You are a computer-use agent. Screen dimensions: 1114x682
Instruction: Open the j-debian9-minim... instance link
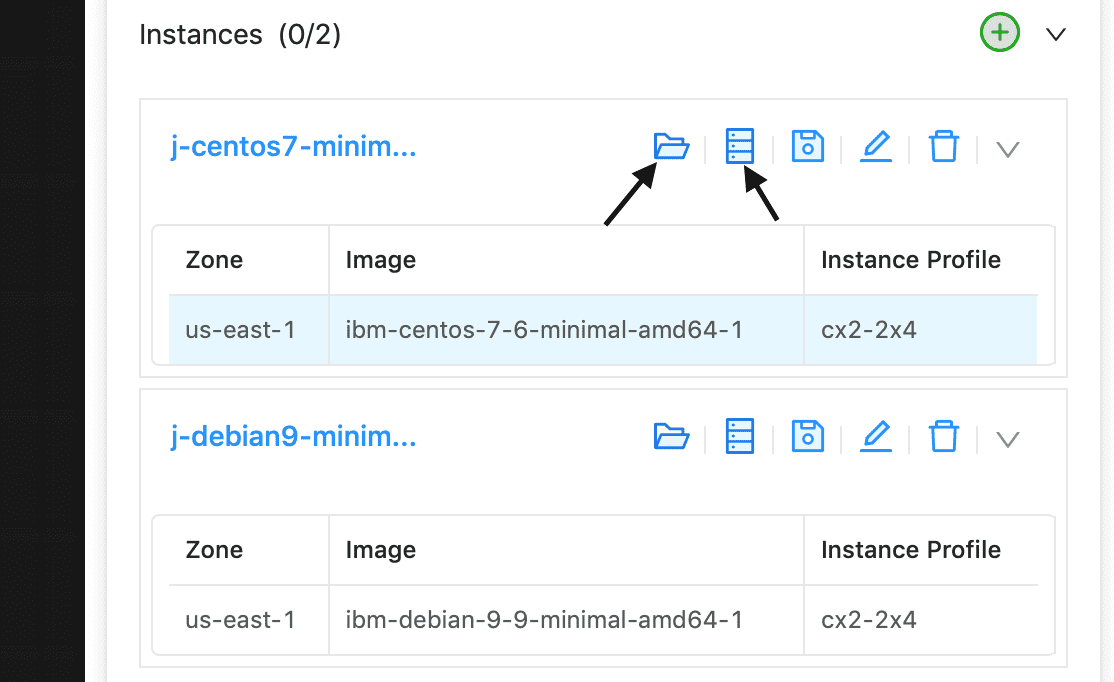point(293,436)
